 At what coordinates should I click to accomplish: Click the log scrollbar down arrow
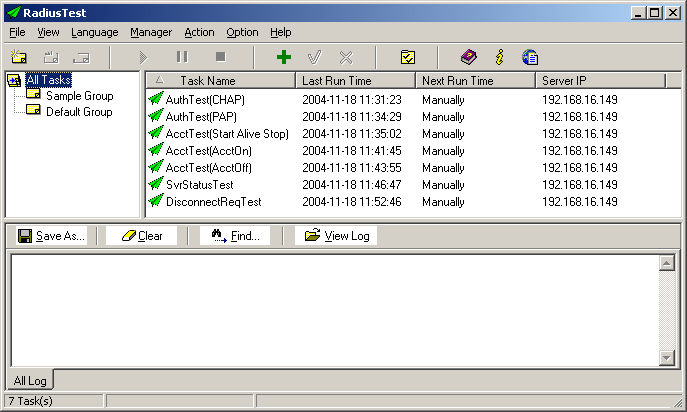666,358
